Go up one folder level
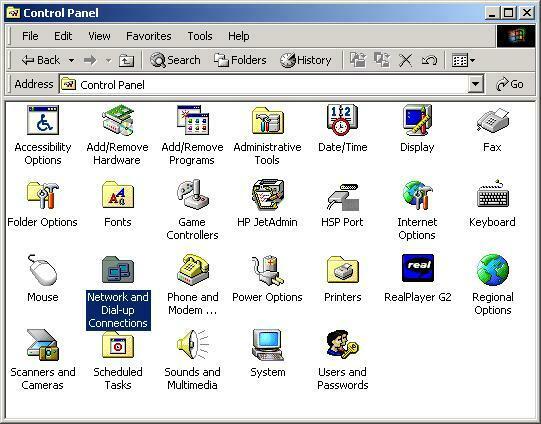This screenshot has width=541, height=424. 126,60
